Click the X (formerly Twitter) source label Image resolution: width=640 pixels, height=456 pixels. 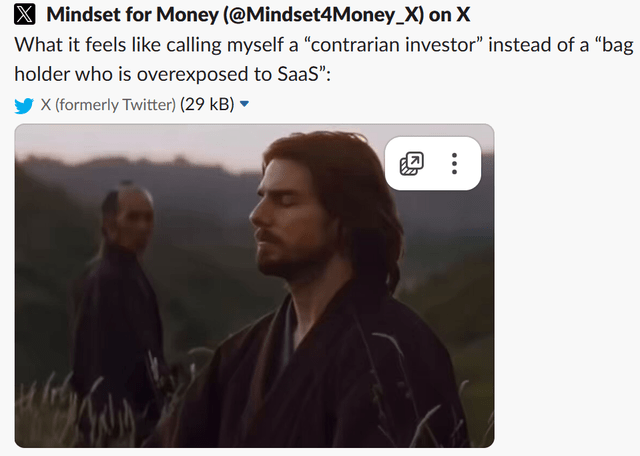click(x=108, y=105)
